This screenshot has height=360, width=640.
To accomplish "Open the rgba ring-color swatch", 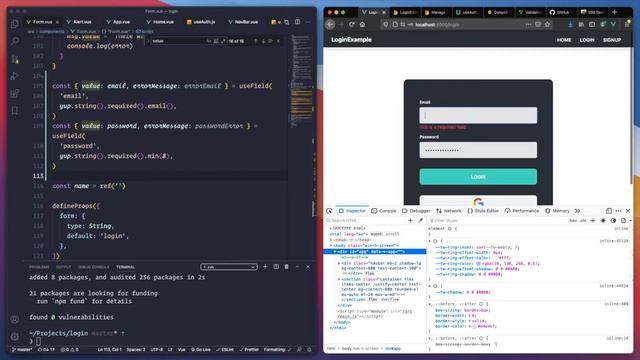I will 478,264.
